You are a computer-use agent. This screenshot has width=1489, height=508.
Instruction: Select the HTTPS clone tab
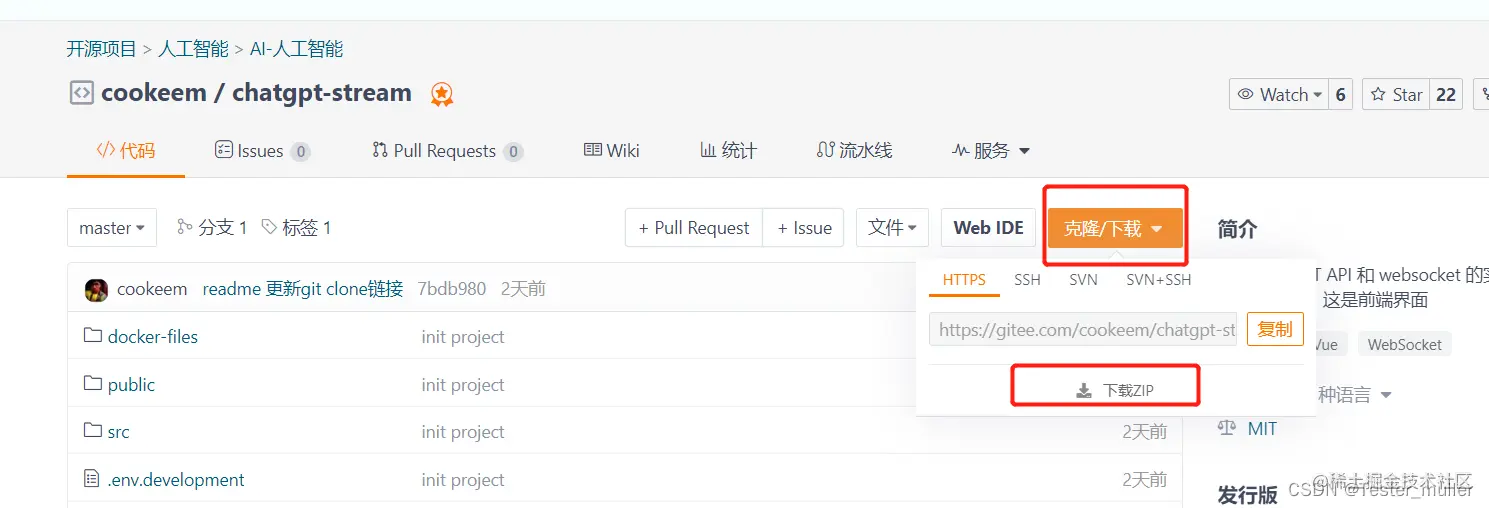click(x=964, y=280)
